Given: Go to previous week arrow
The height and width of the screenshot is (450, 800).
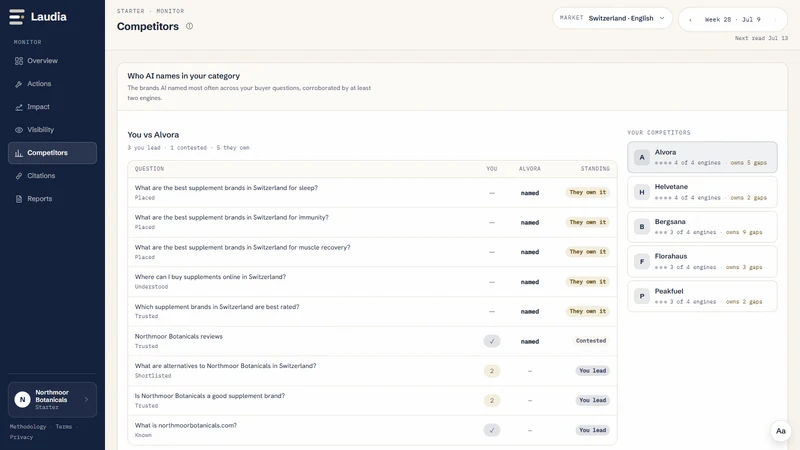Looking at the screenshot, I should (x=690, y=20).
